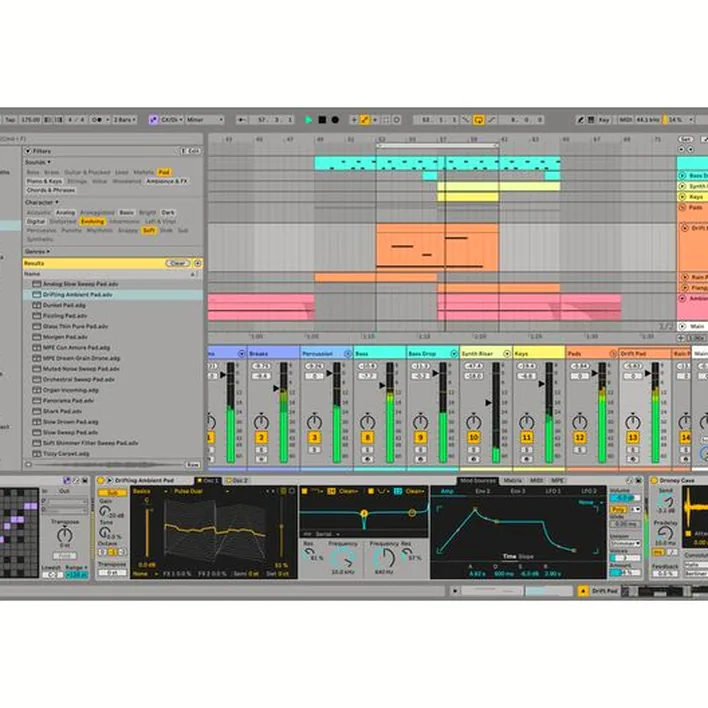This screenshot has width=708, height=708.
Task: Open the Pulse Dual wavetable dropdown
Action: pos(201,491)
